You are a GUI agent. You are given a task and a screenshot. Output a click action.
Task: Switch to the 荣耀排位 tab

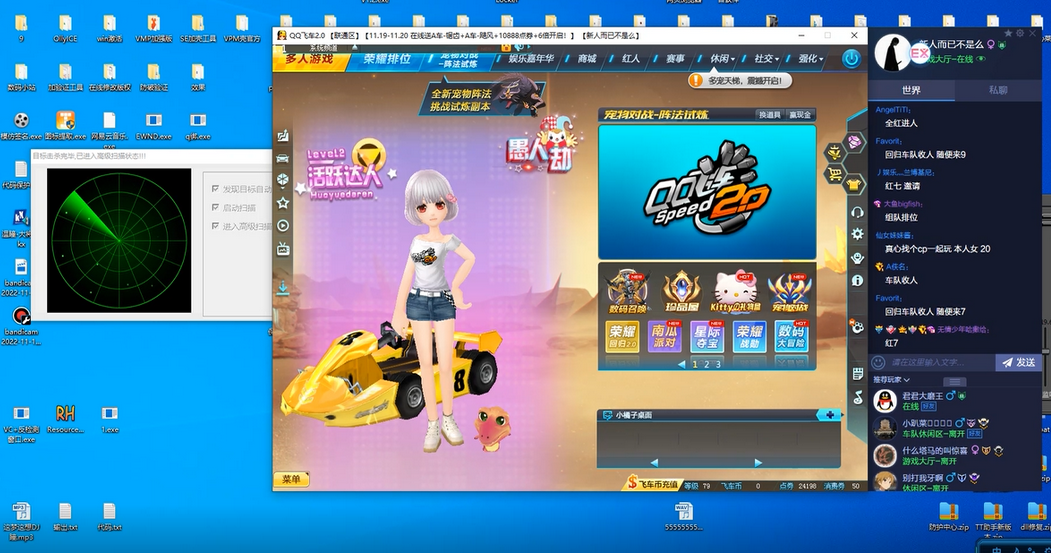(386, 59)
